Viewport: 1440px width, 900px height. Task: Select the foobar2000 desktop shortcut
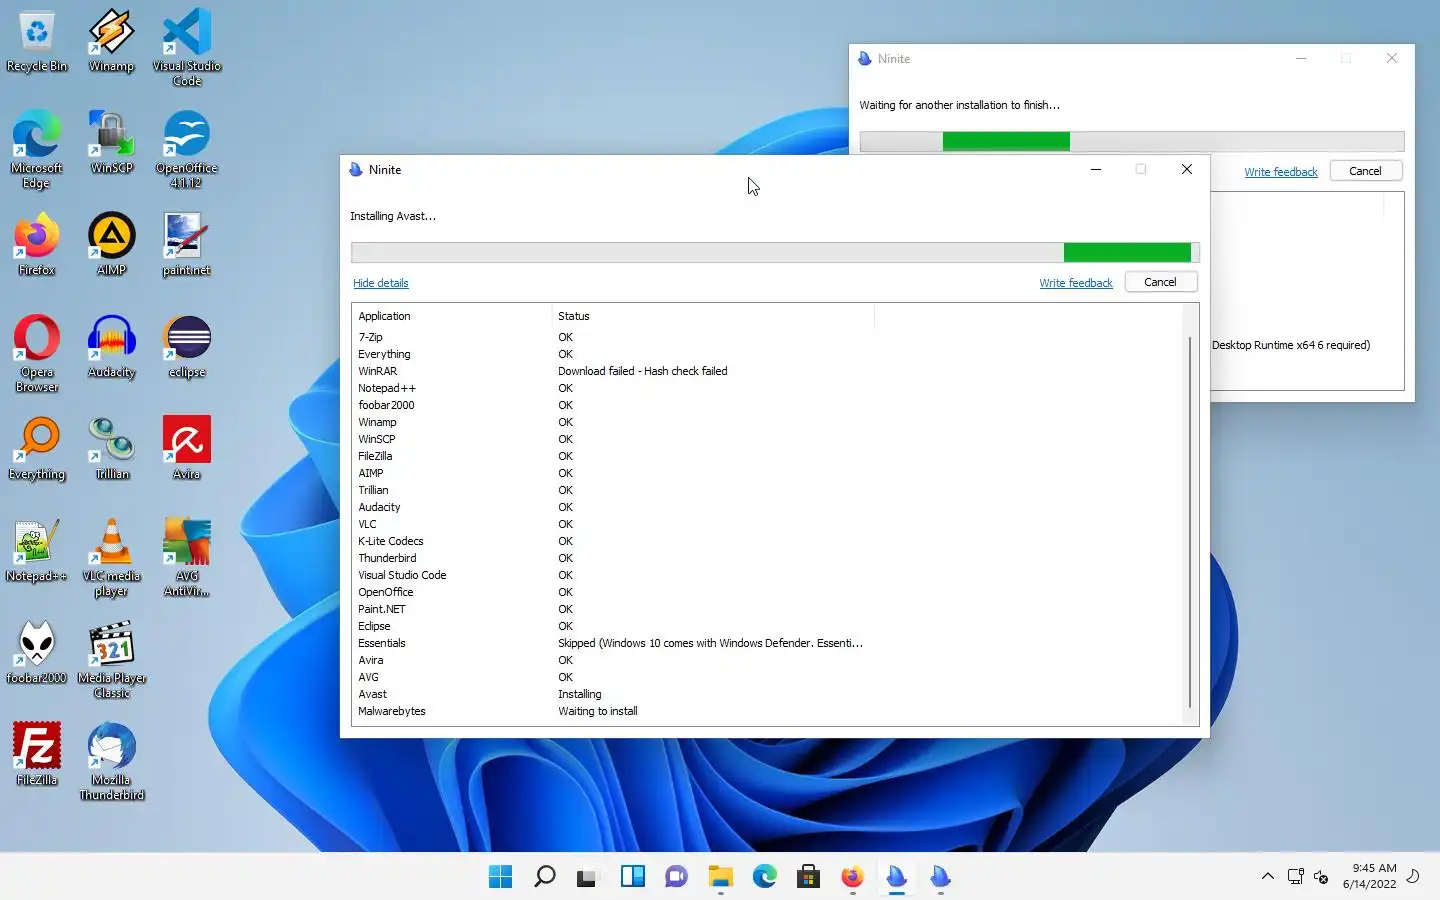point(37,653)
